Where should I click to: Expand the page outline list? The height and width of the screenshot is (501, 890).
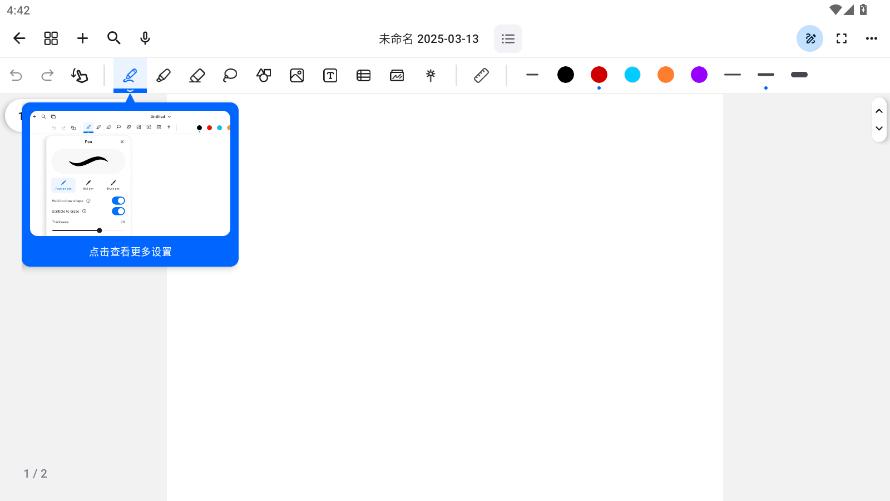click(x=508, y=39)
